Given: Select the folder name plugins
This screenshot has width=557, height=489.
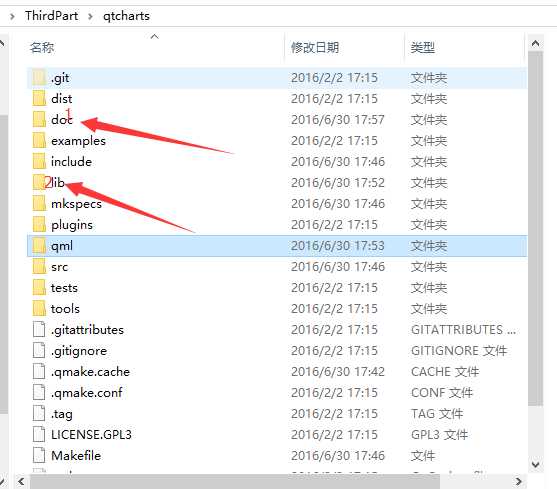Looking at the screenshot, I should coord(72,225).
